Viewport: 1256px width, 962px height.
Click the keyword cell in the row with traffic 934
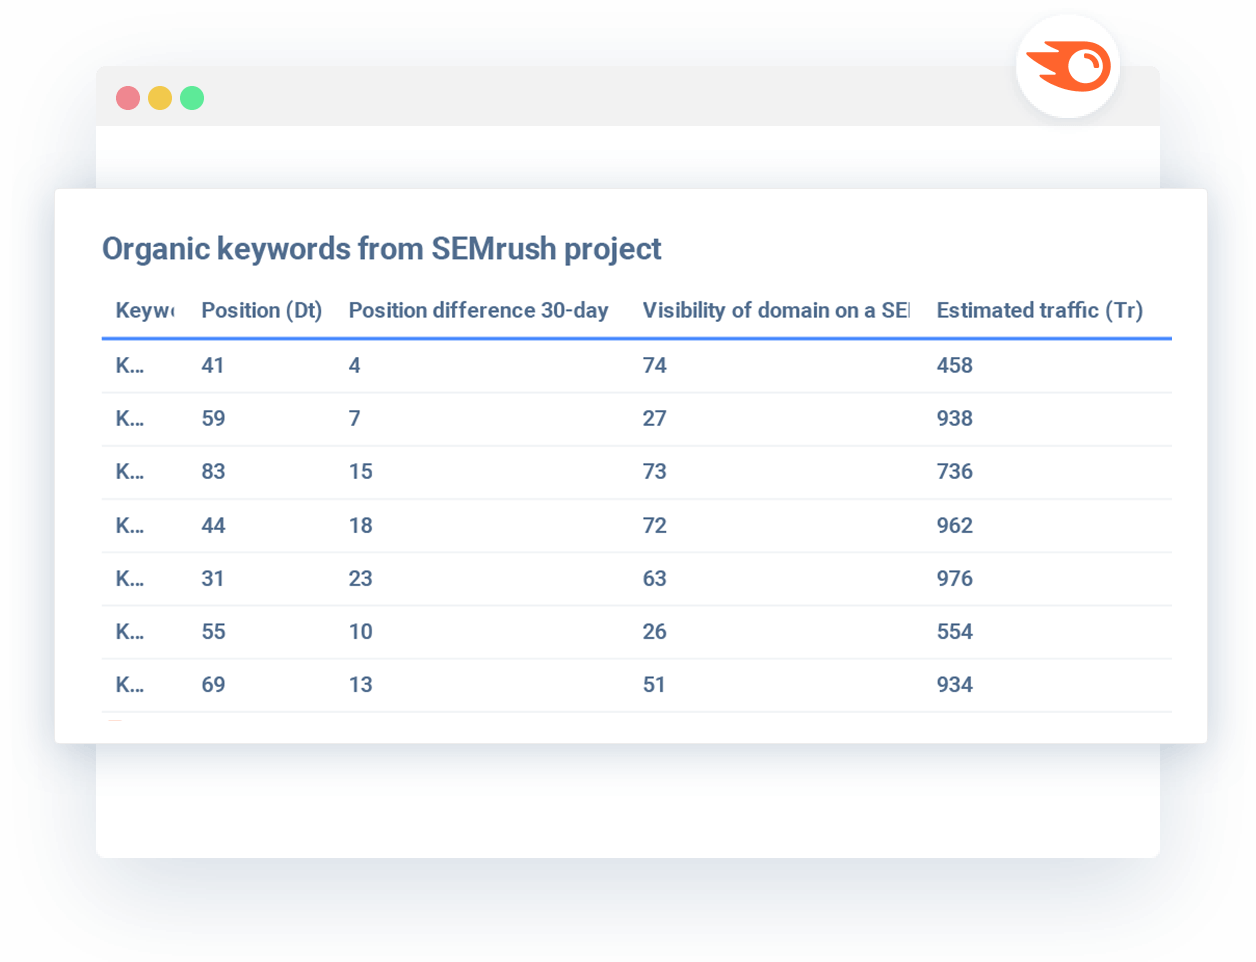coord(130,684)
